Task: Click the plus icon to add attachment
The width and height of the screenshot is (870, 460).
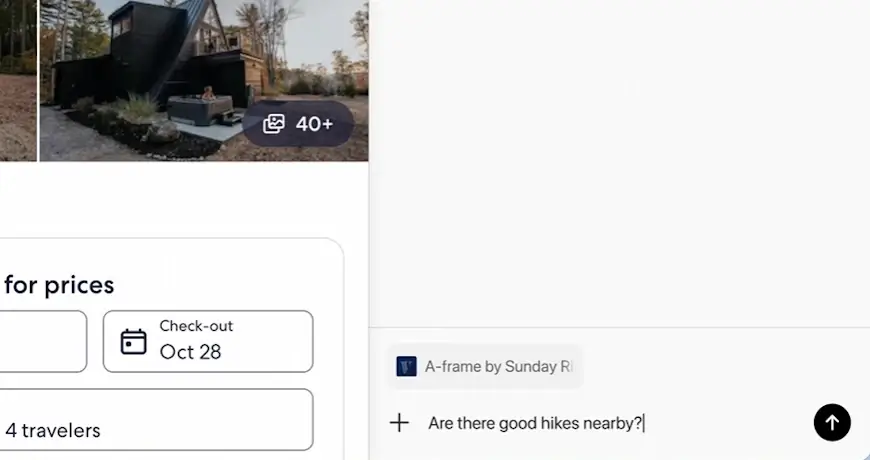Action: point(399,423)
